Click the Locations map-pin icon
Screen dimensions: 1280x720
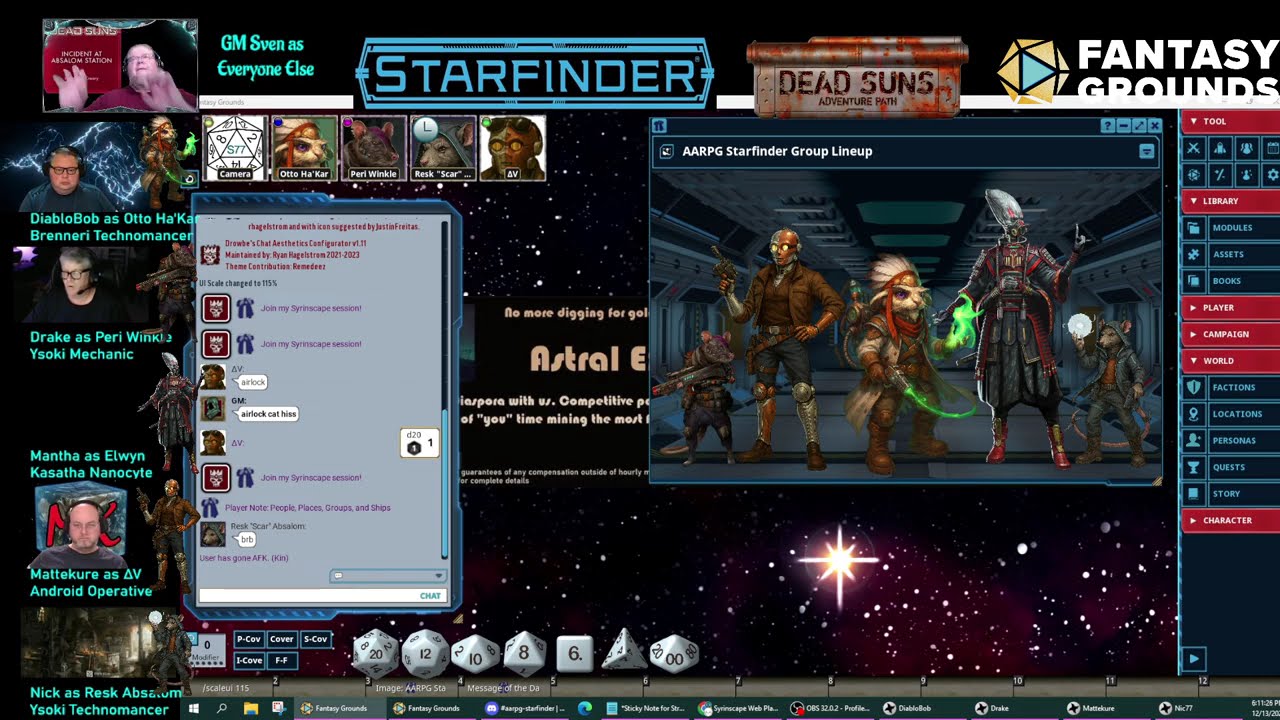1193,414
